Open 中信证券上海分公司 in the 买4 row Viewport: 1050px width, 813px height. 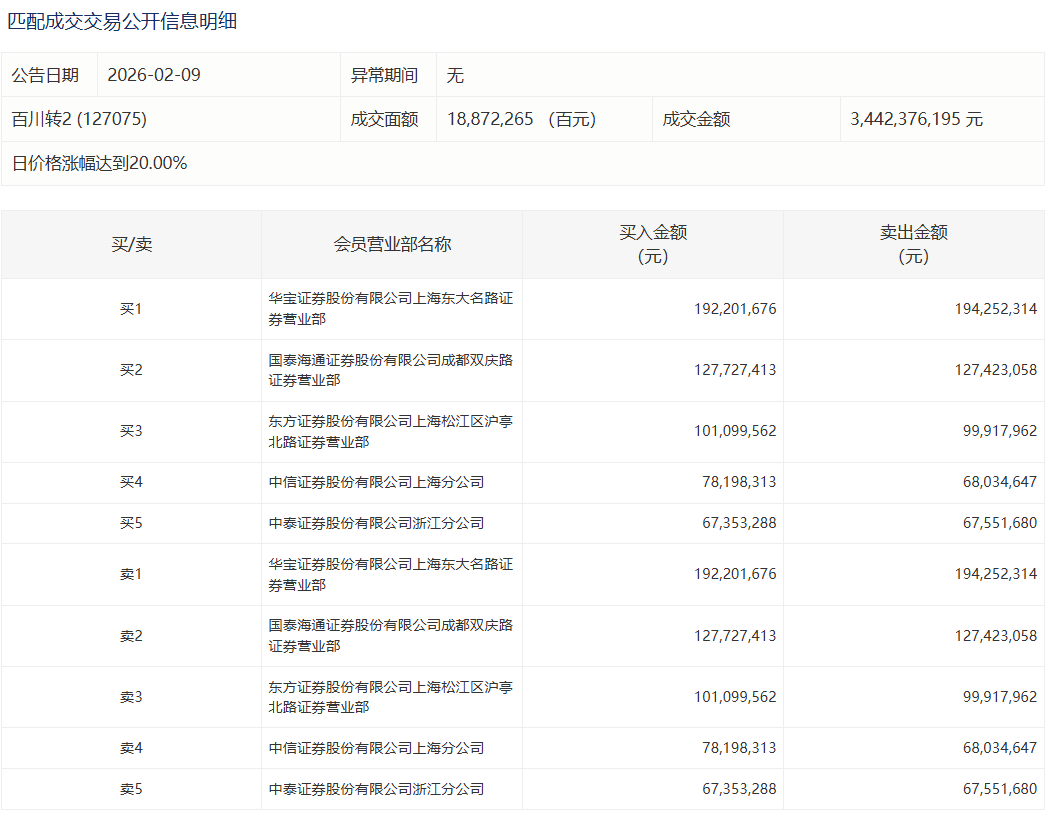point(376,482)
